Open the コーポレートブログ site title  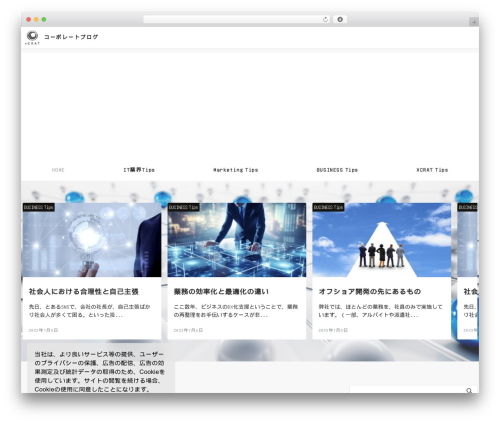click(x=71, y=37)
